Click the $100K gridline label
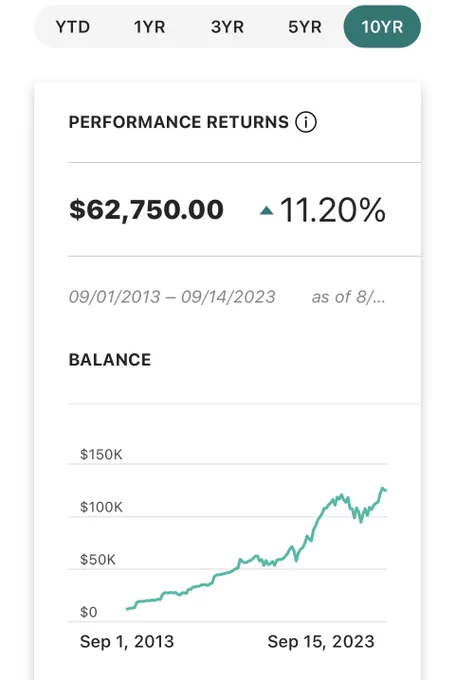Viewport: 455px width, 680px height. pyautogui.click(x=101, y=507)
